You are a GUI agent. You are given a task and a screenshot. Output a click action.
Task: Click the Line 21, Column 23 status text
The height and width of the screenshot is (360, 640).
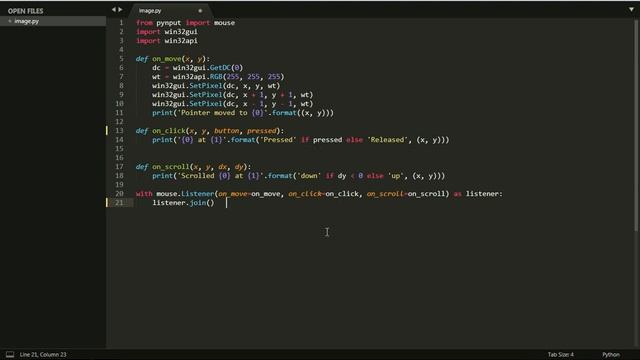(43, 354)
